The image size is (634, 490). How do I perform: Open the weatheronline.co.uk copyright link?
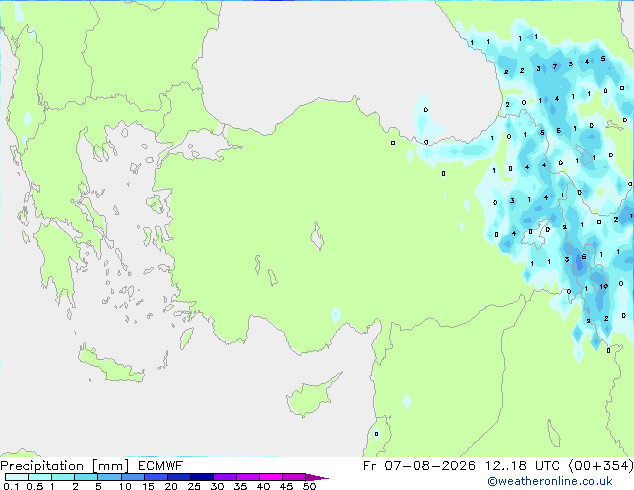(550, 481)
